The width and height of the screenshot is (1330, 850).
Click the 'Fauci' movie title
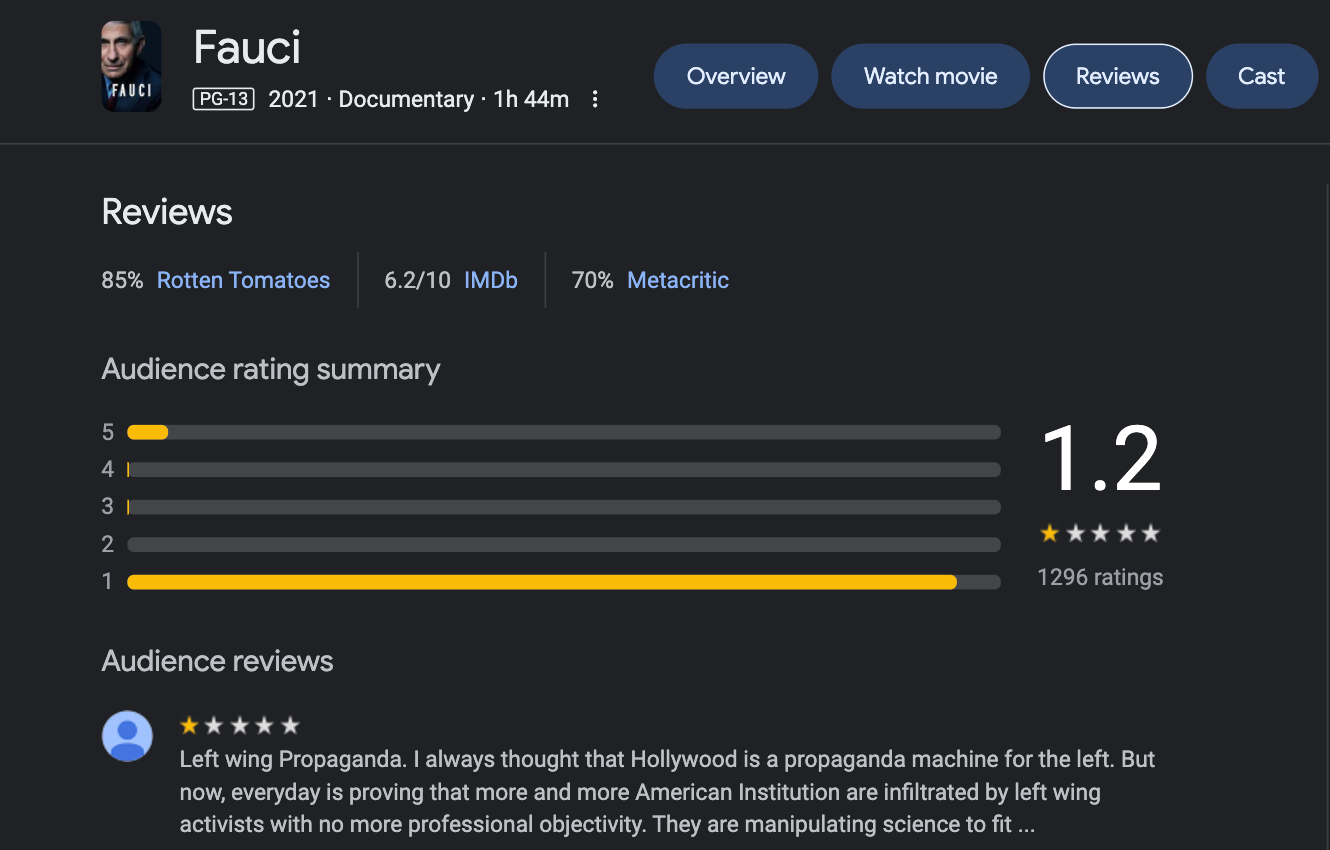(x=247, y=47)
